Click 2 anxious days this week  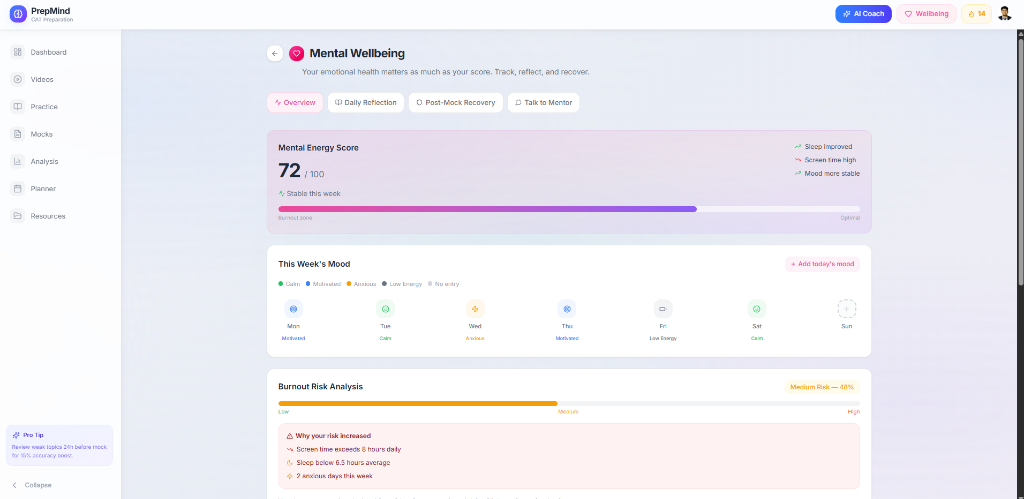pyautogui.click(x=330, y=476)
